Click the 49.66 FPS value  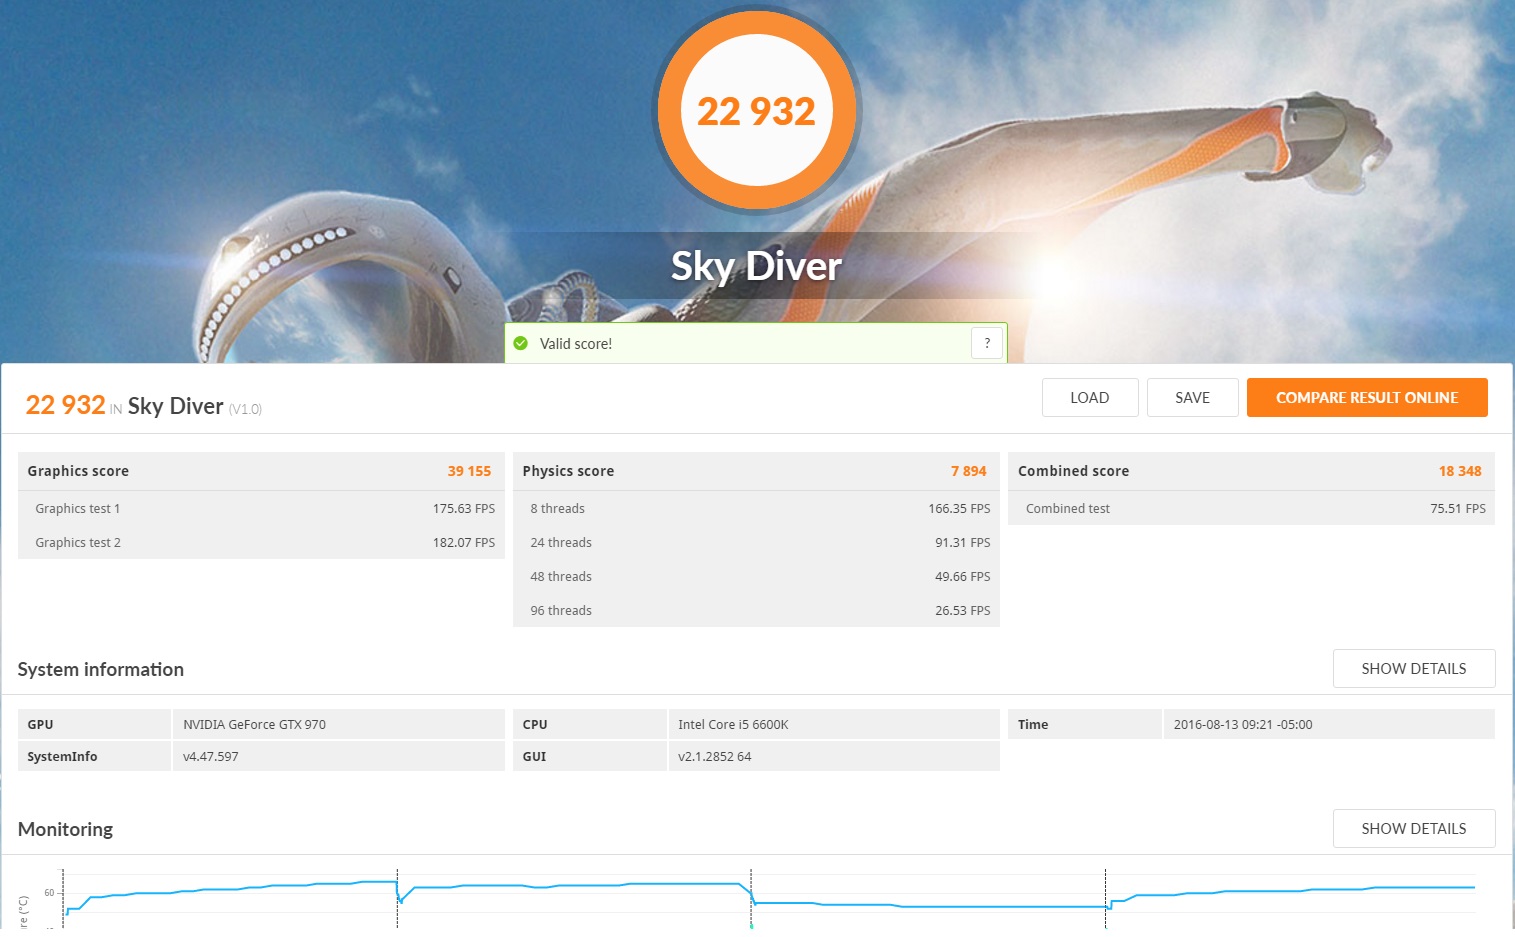coord(962,576)
